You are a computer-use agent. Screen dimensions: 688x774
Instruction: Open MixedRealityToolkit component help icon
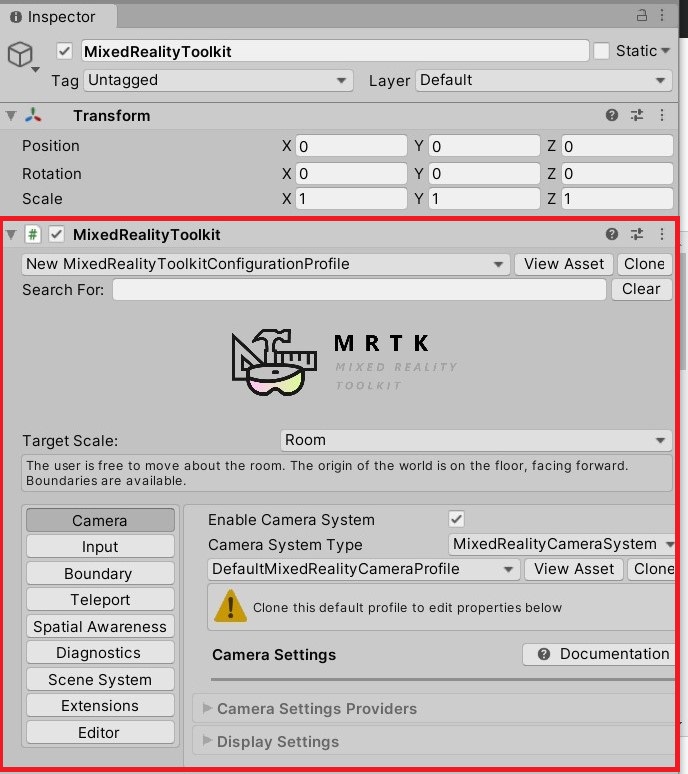tap(612, 234)
